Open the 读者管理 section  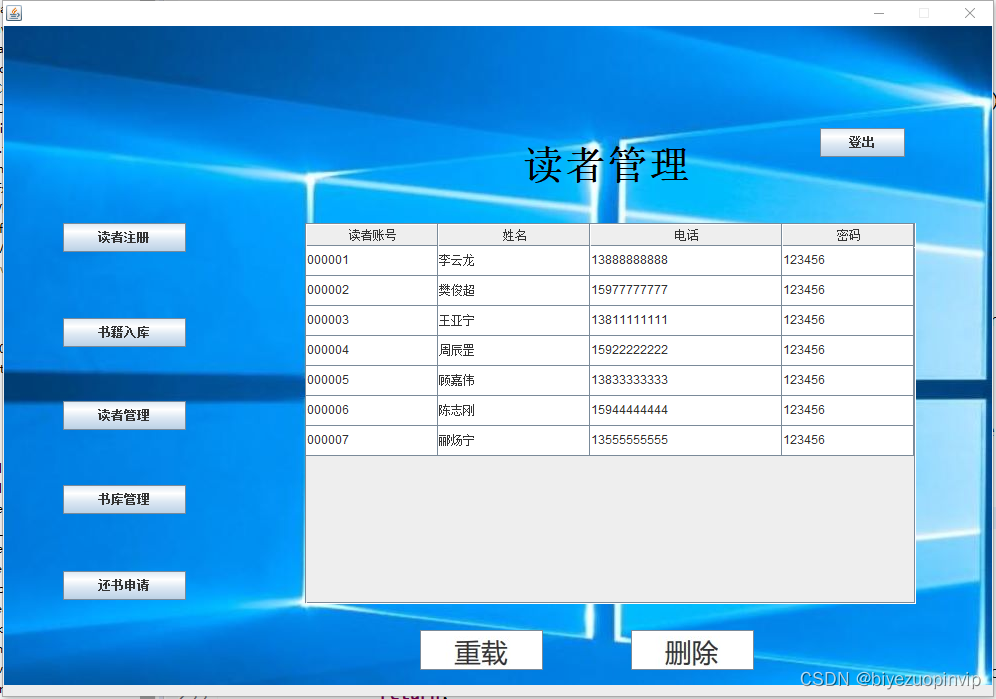[x=124, y=415]
